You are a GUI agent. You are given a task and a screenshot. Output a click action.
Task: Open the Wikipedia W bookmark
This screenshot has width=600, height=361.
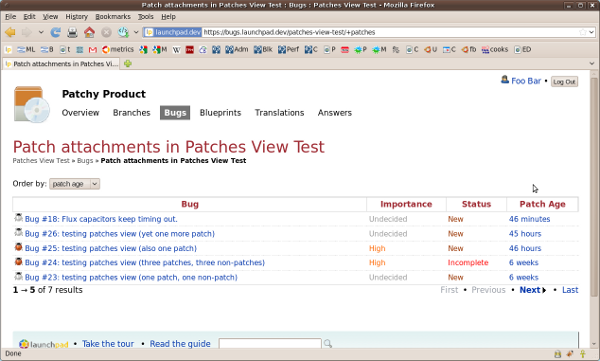click(x=176, y=49)
